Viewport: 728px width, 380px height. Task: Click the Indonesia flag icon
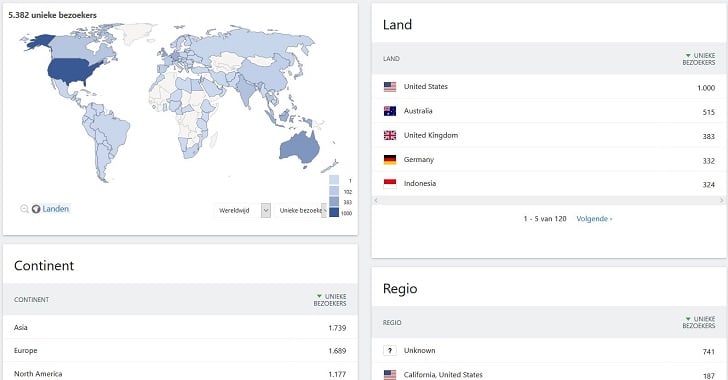click(x=390, y=183)
